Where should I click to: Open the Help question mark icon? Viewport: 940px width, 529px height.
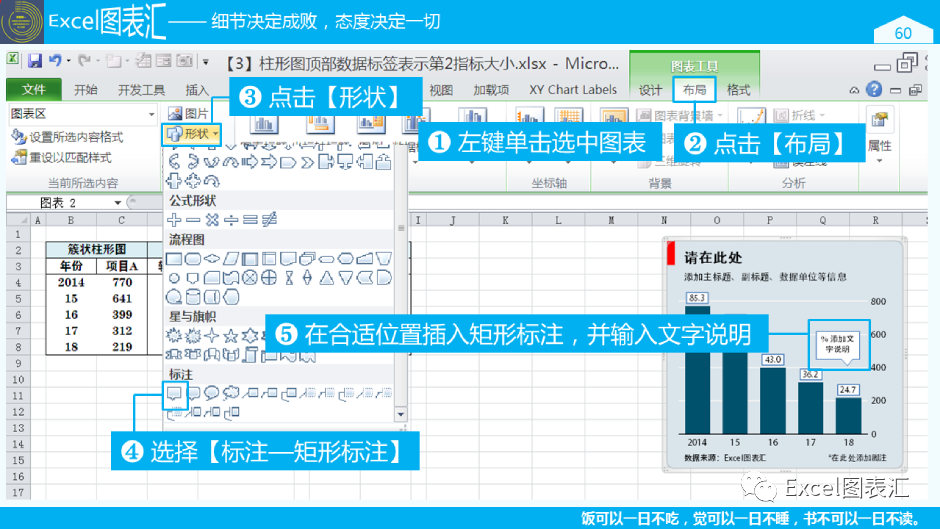point(874,89)
